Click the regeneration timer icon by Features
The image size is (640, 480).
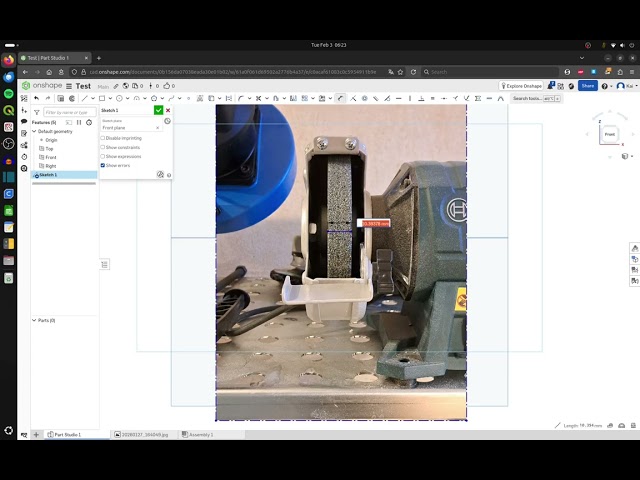pyautogui.click(x=89, y=122)
